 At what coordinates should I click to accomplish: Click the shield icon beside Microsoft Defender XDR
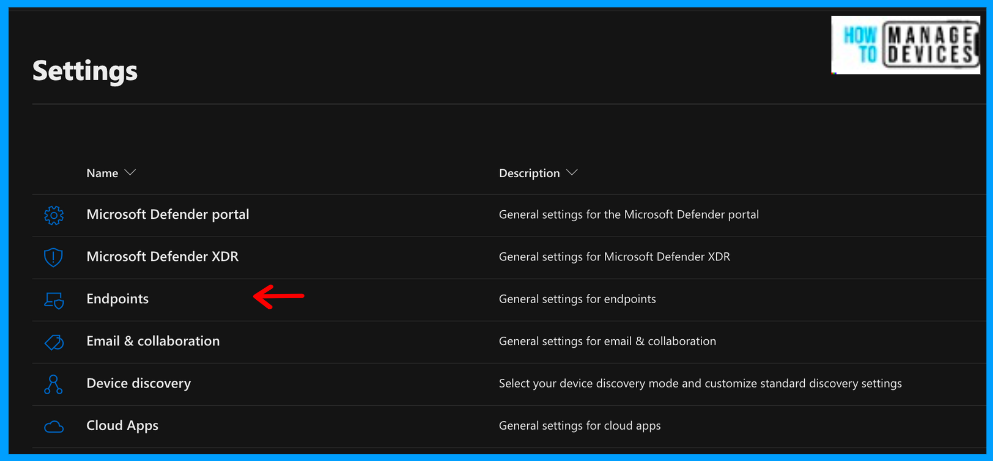click(x=53, y=258)
